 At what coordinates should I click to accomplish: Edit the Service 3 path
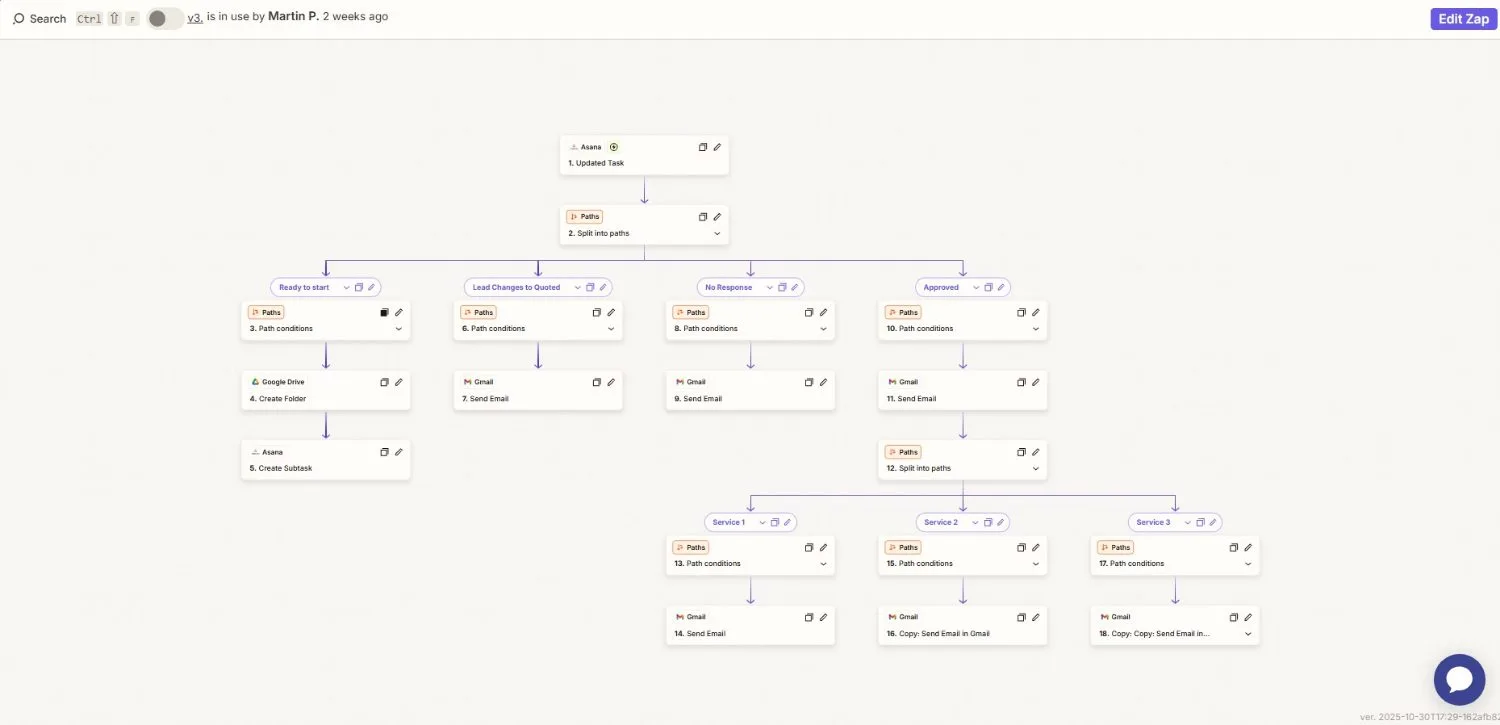pyautogui.click(x=1212, y=522)
